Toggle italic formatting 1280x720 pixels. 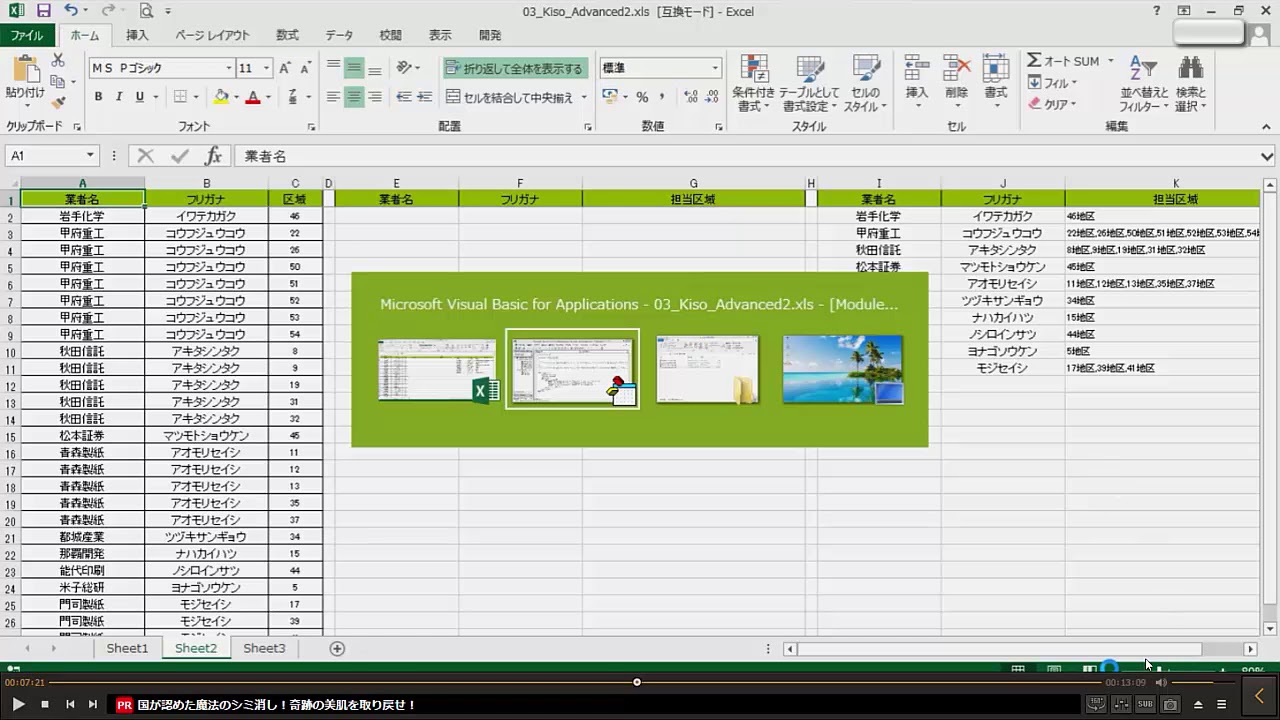pyautogui.click(x=119, y=97)
